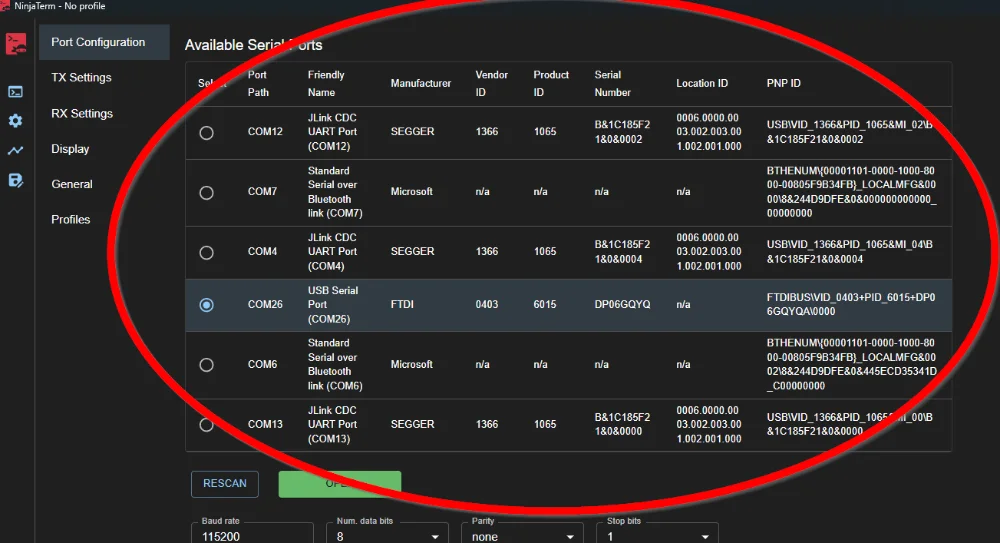Expand the Stop bits dropdown
Screen dimensions: 1000x543
(656, 535)
